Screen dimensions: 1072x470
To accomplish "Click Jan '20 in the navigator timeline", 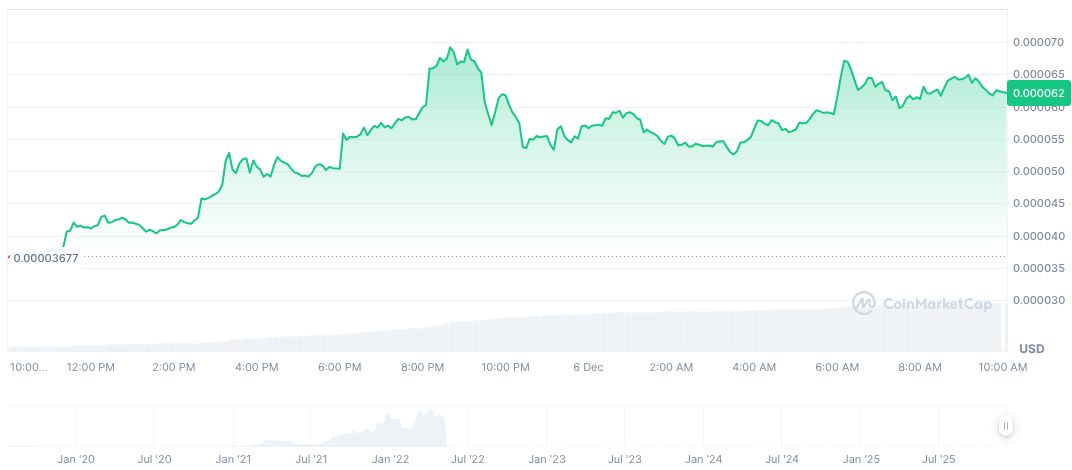I will coord(76,459).
